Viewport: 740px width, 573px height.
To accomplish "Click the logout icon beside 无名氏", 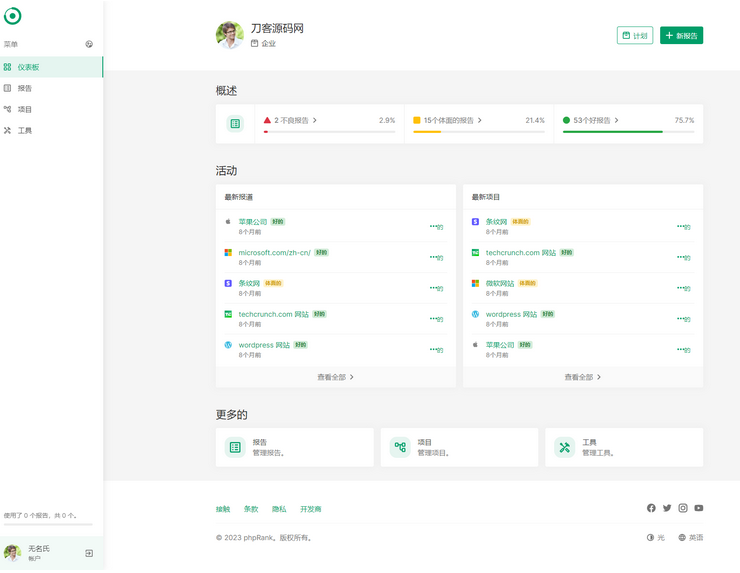I will 89,553.
